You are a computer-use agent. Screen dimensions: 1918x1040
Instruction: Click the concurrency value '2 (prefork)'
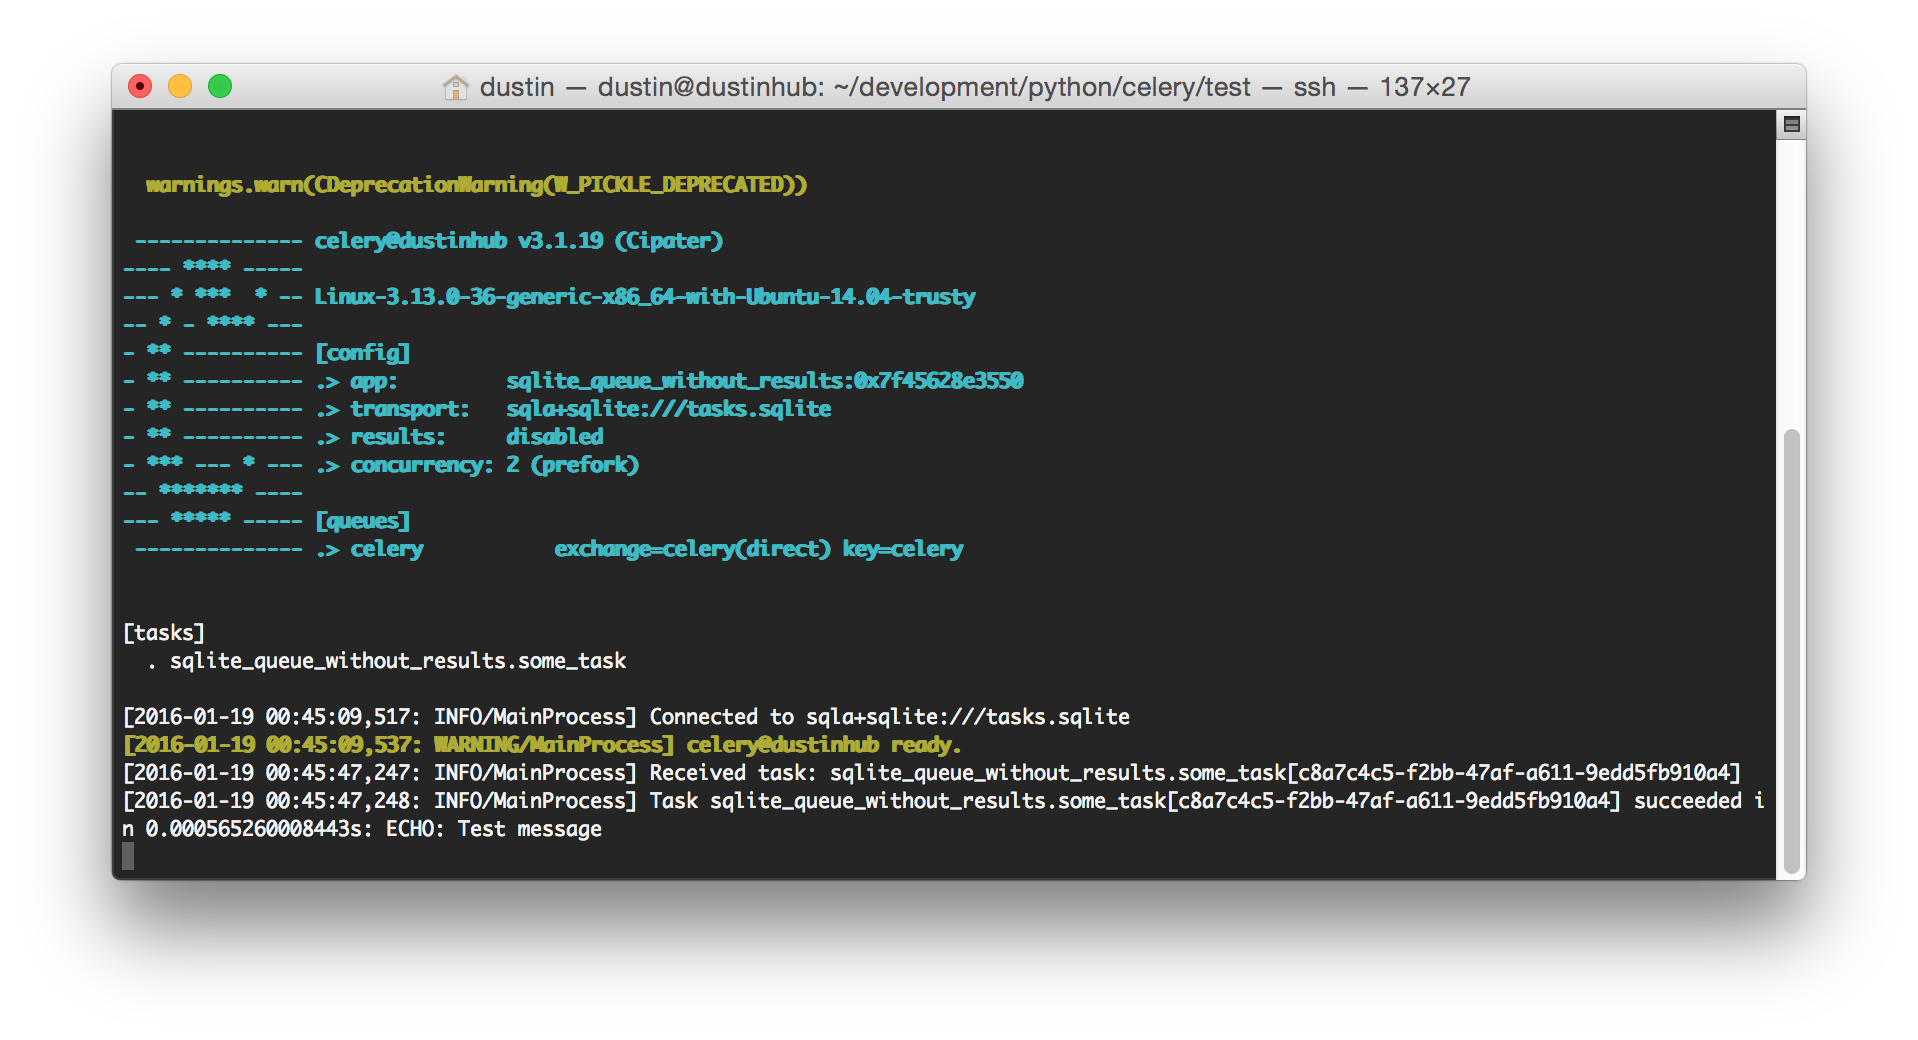(x=572, y=465)
